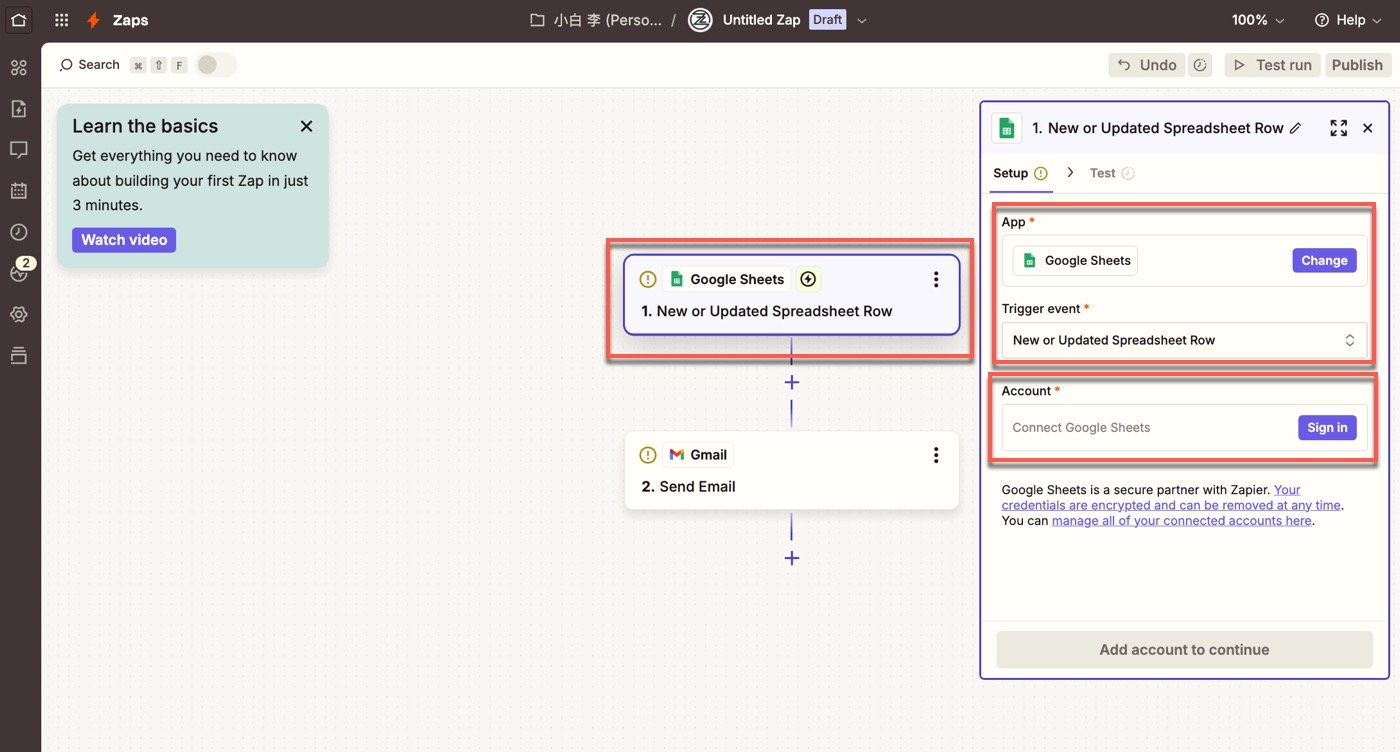Open the gear settings icon in the sidebar
The image size is (1400, 752).
point(19,314)
